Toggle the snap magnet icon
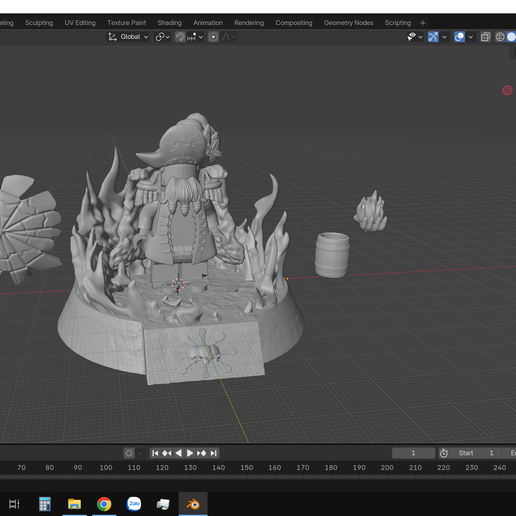This screenshot has width=516, height=516. pyautogui.click(x=180, y=37)
